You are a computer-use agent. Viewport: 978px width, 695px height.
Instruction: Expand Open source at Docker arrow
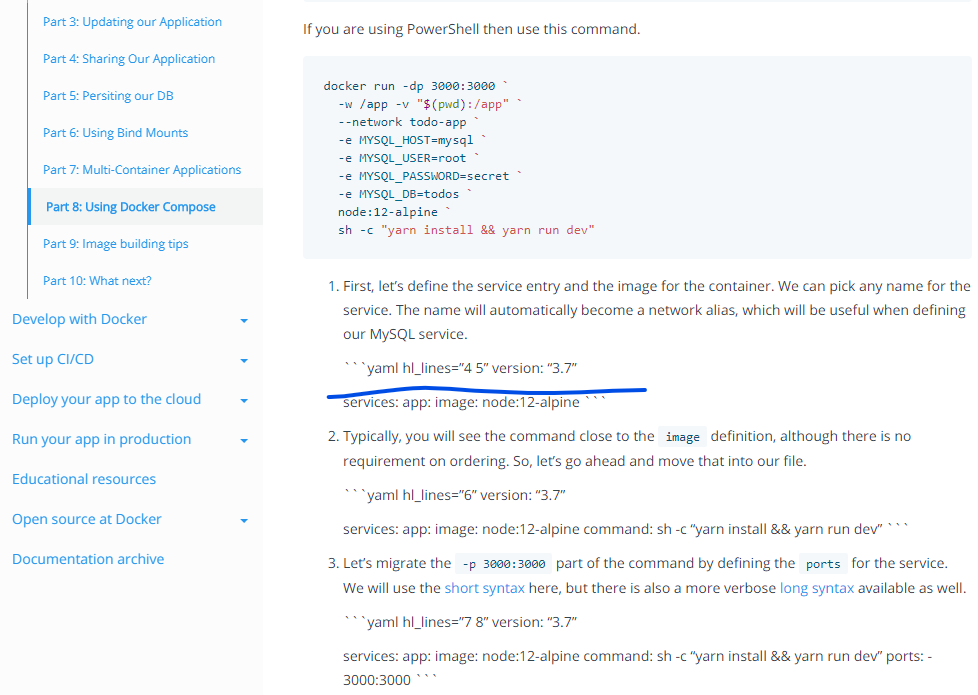[244, 520]
